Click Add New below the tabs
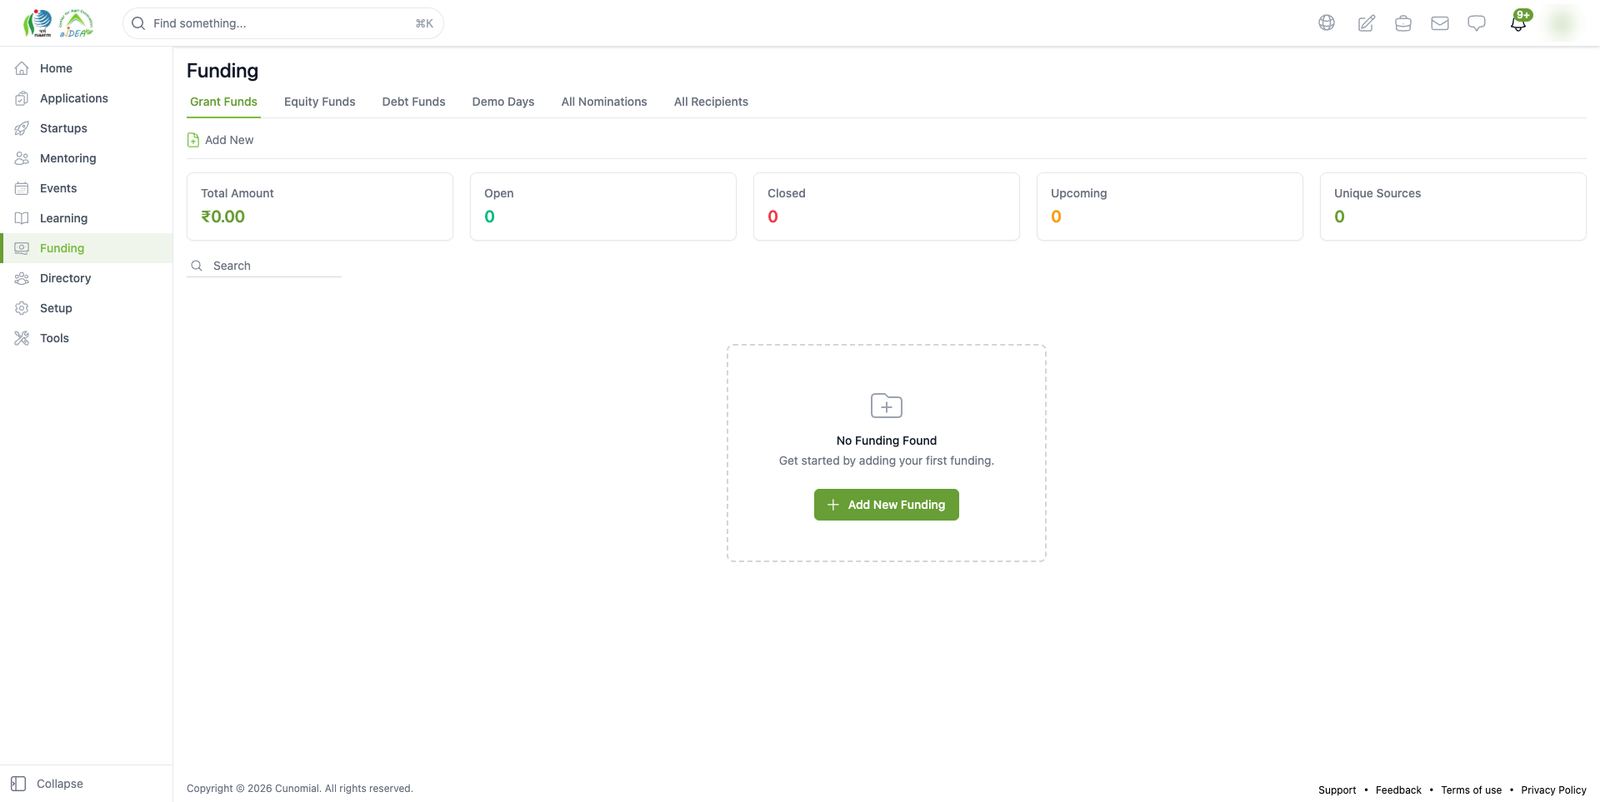The height and width of the screenshot is (802, 1600). click(221, 140)
